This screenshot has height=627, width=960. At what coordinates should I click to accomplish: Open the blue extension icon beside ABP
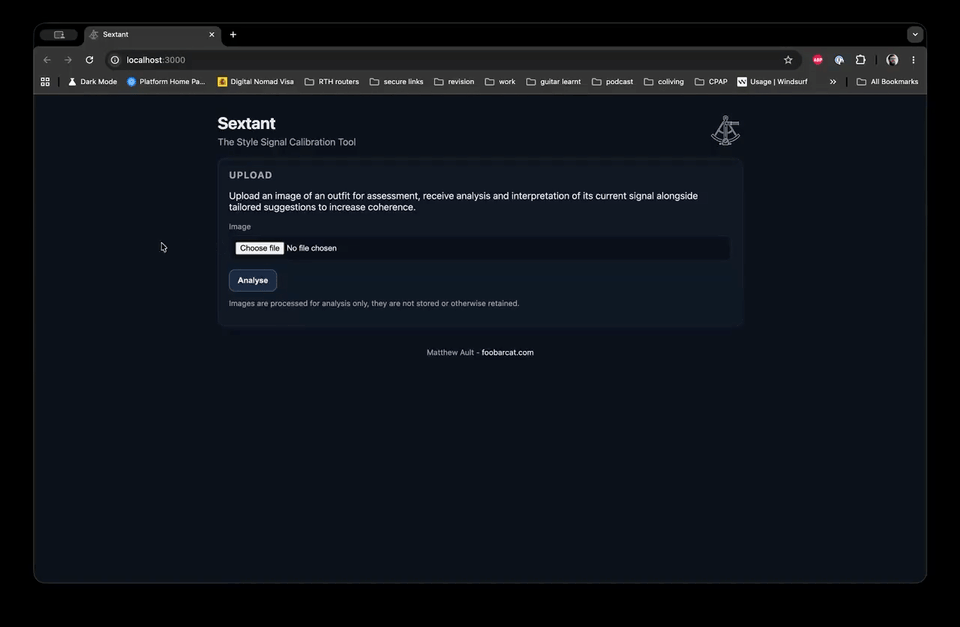tap(839, 60)
